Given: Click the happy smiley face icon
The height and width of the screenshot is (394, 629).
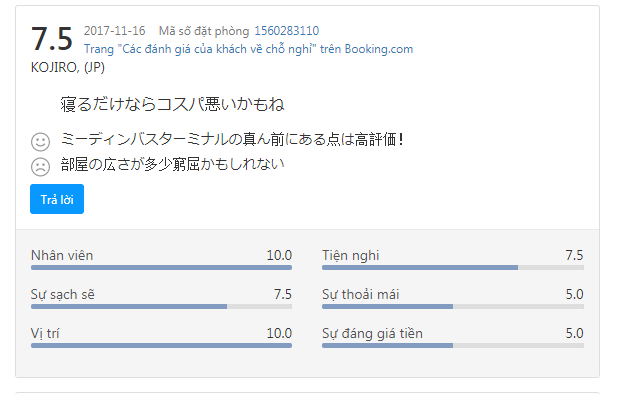Looking at the screenshot, I should point(41,142).
